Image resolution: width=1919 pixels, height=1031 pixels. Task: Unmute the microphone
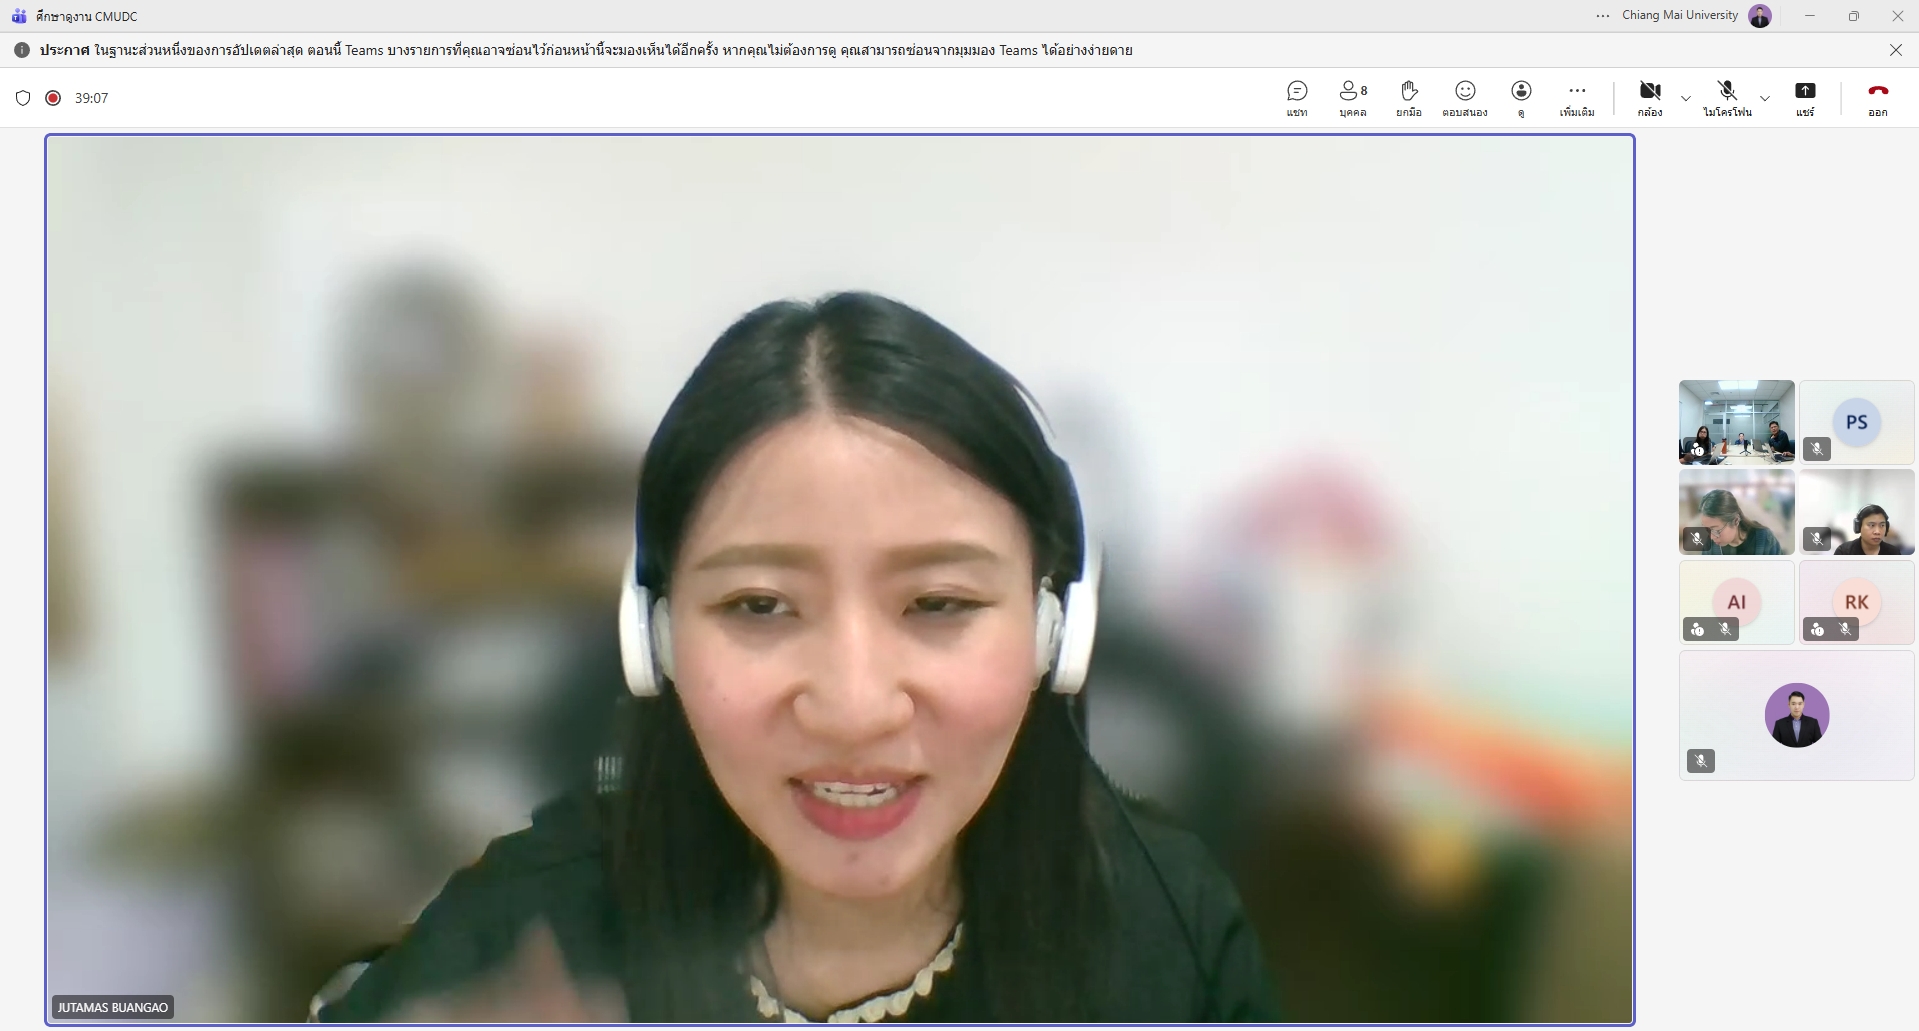(1727, 98)
